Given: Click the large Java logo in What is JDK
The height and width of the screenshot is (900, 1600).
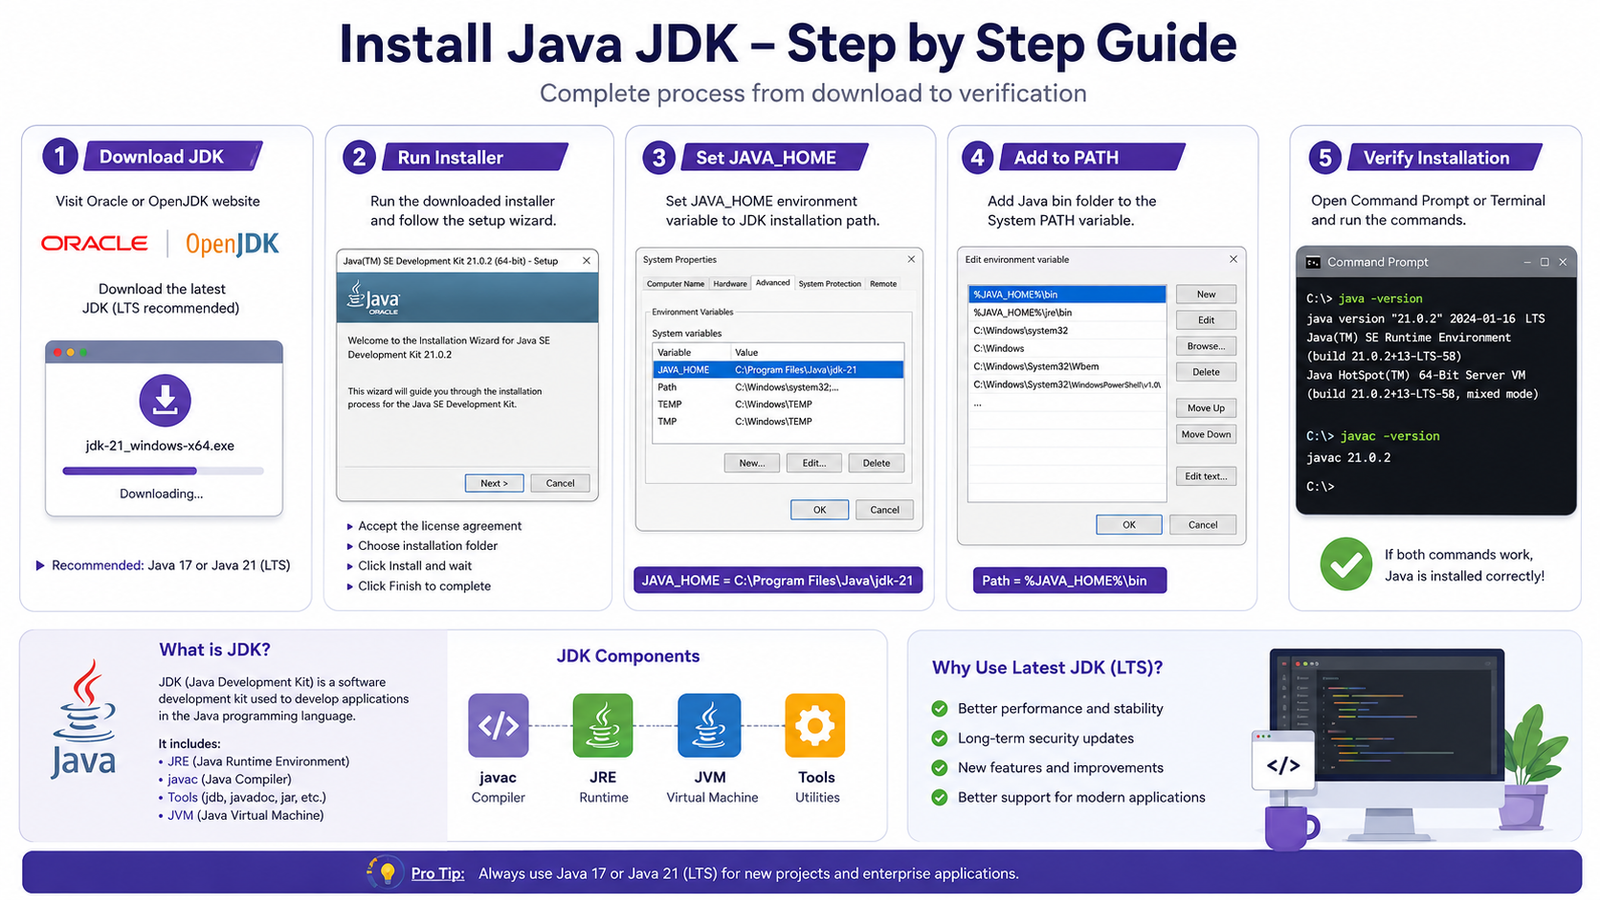Looking at the screenshot, I should 84,718.
